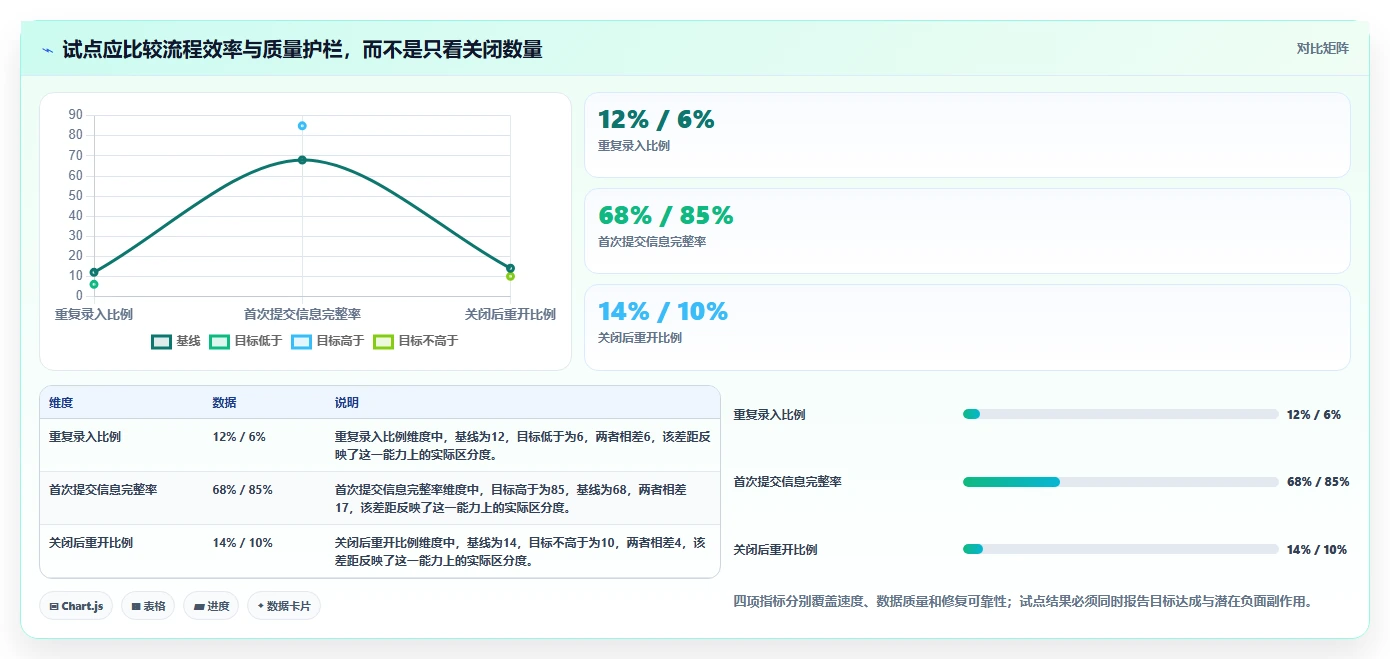Toggle the 基线 legend item
The width and height of the screenshot is (1390, 659).
point(176,341)
